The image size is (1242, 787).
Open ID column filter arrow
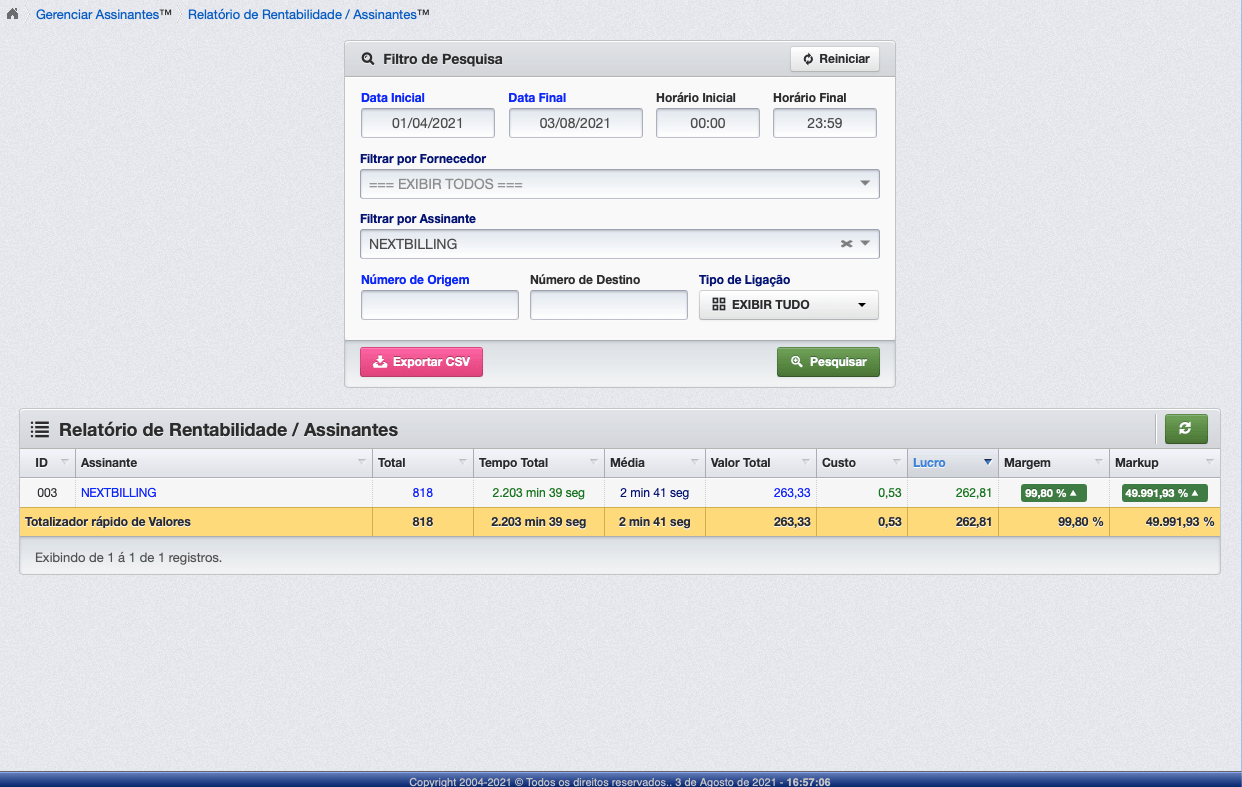pos(65,462)
